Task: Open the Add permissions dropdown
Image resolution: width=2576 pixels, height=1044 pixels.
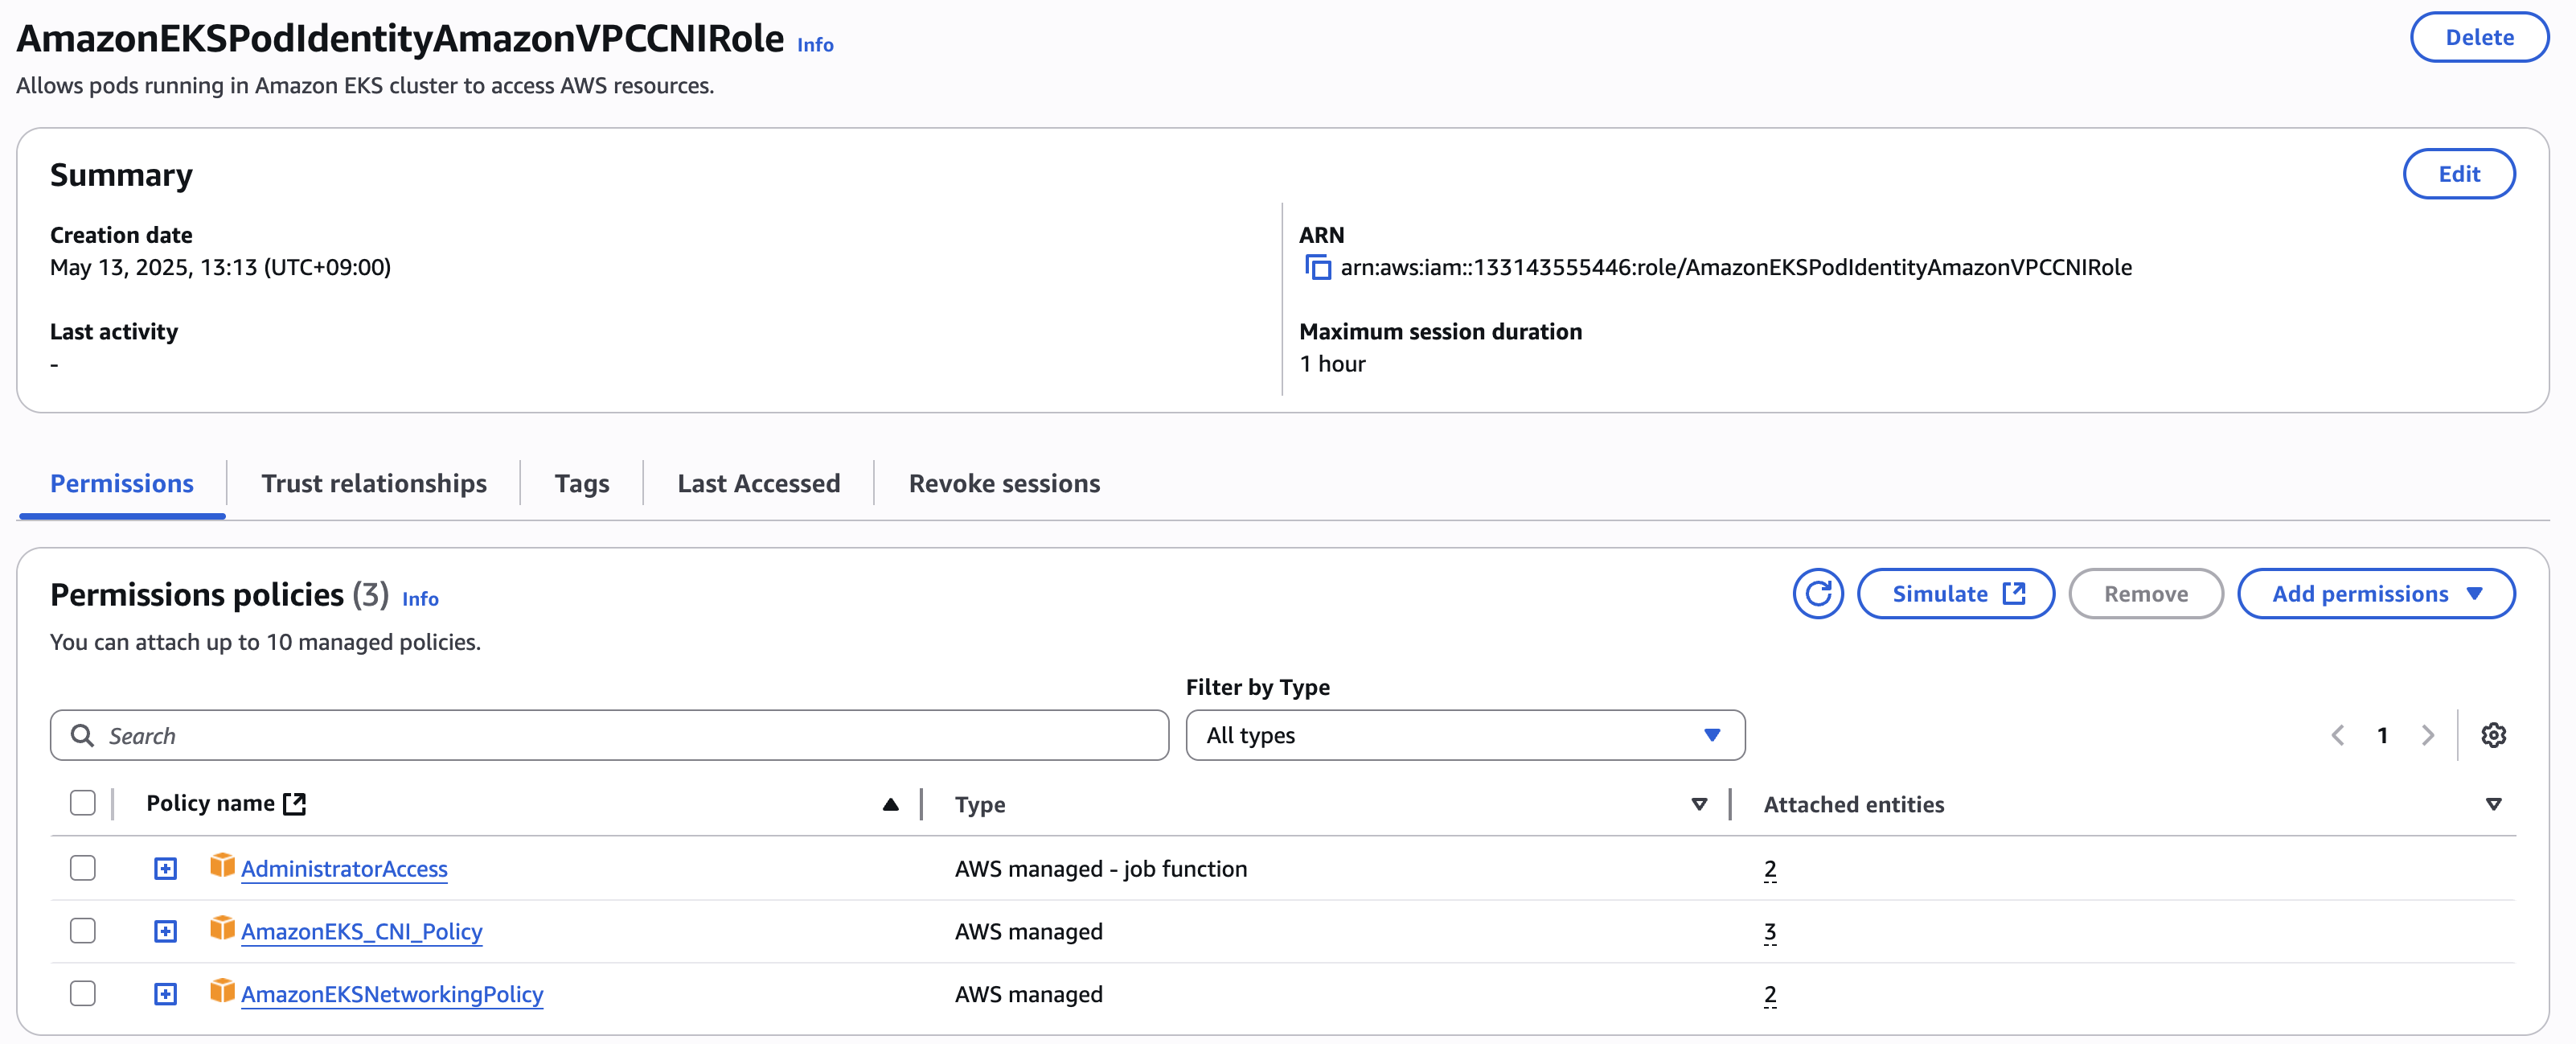Action: tap(2376, 594)
